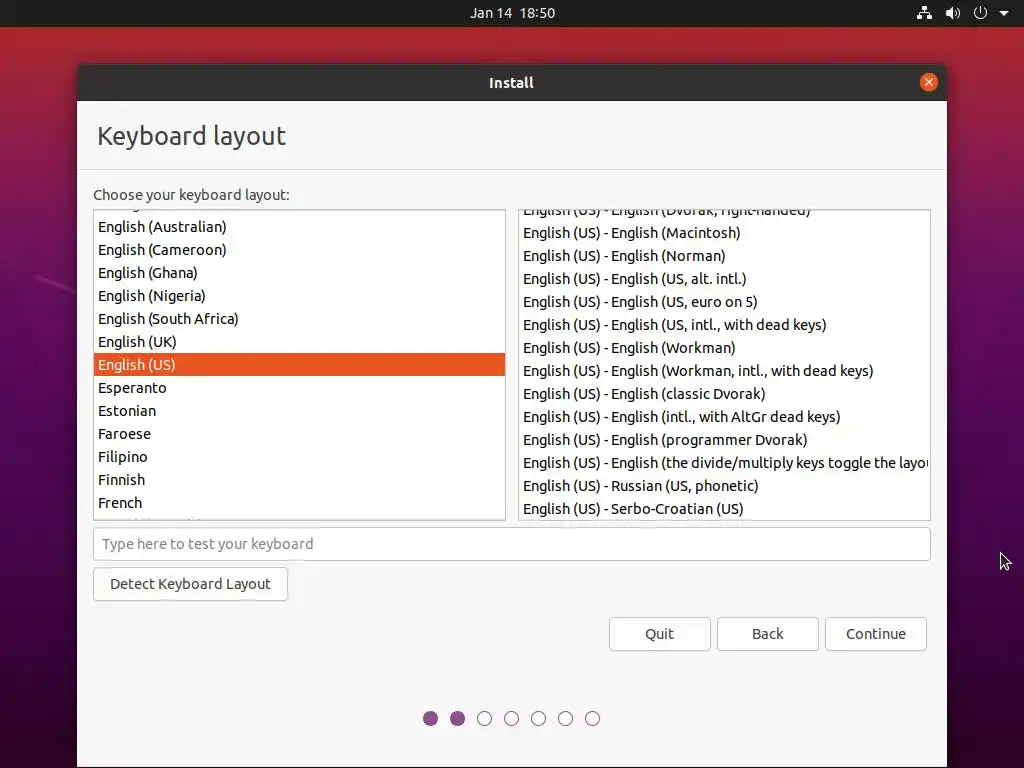Image resolution: width=1024 pixels, height=768 pixels.
Task: Go Back to the previous step
Action: click(767, 634)
